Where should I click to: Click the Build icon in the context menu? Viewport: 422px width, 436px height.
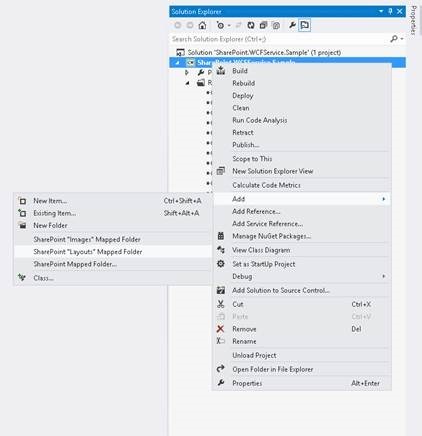pos(221,71)
